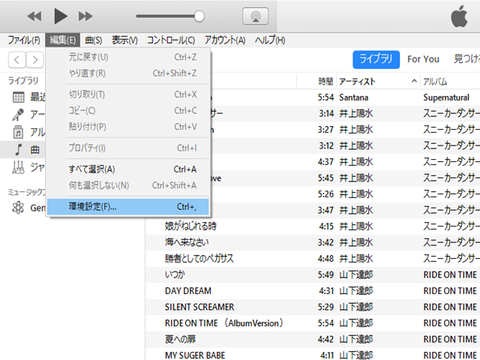Click the volume slider knob
This screenshot has height=360, width=480.
(x=199, y=16)
